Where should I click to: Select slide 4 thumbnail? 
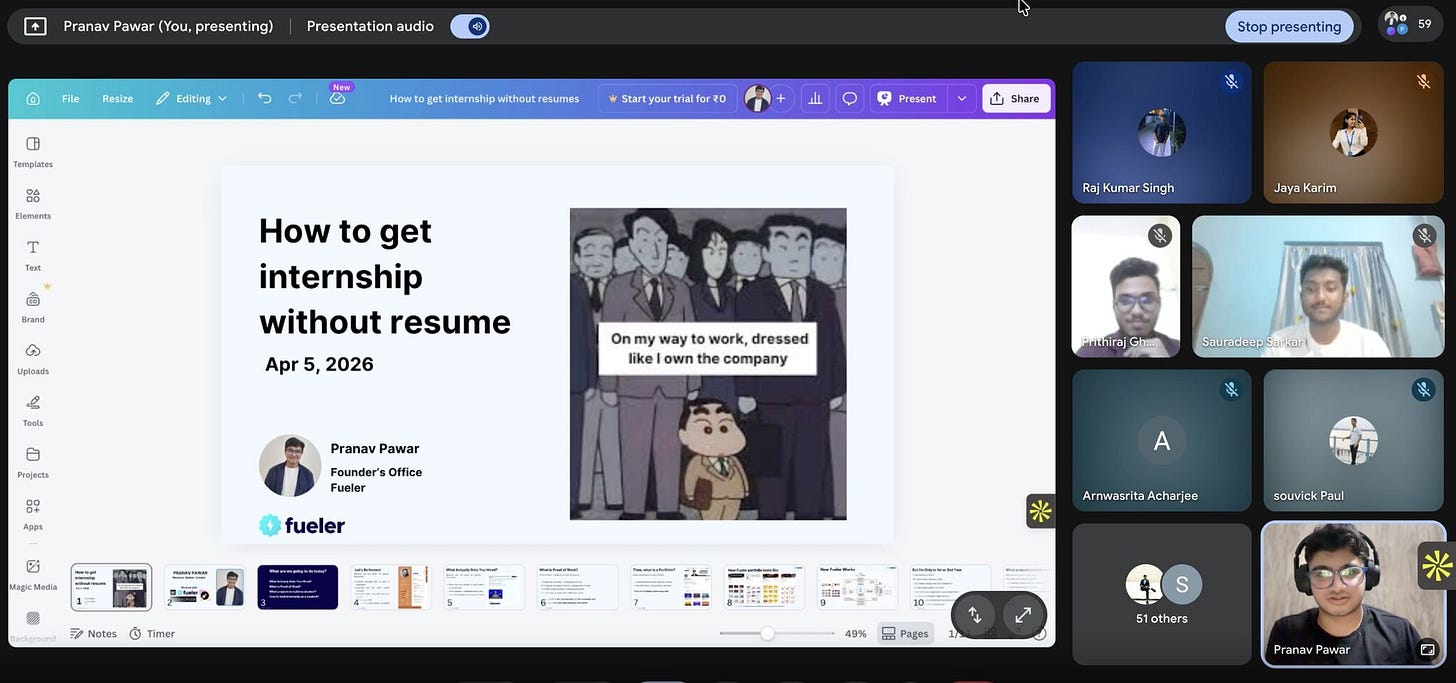391,587
